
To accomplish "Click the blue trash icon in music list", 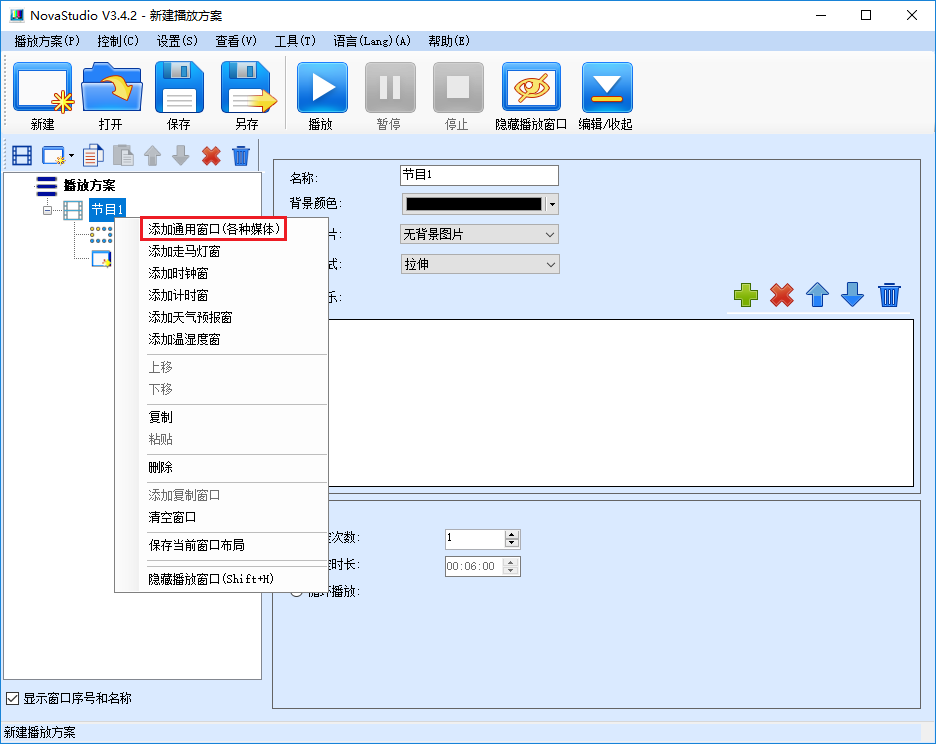I will click(x=890, y=295).
